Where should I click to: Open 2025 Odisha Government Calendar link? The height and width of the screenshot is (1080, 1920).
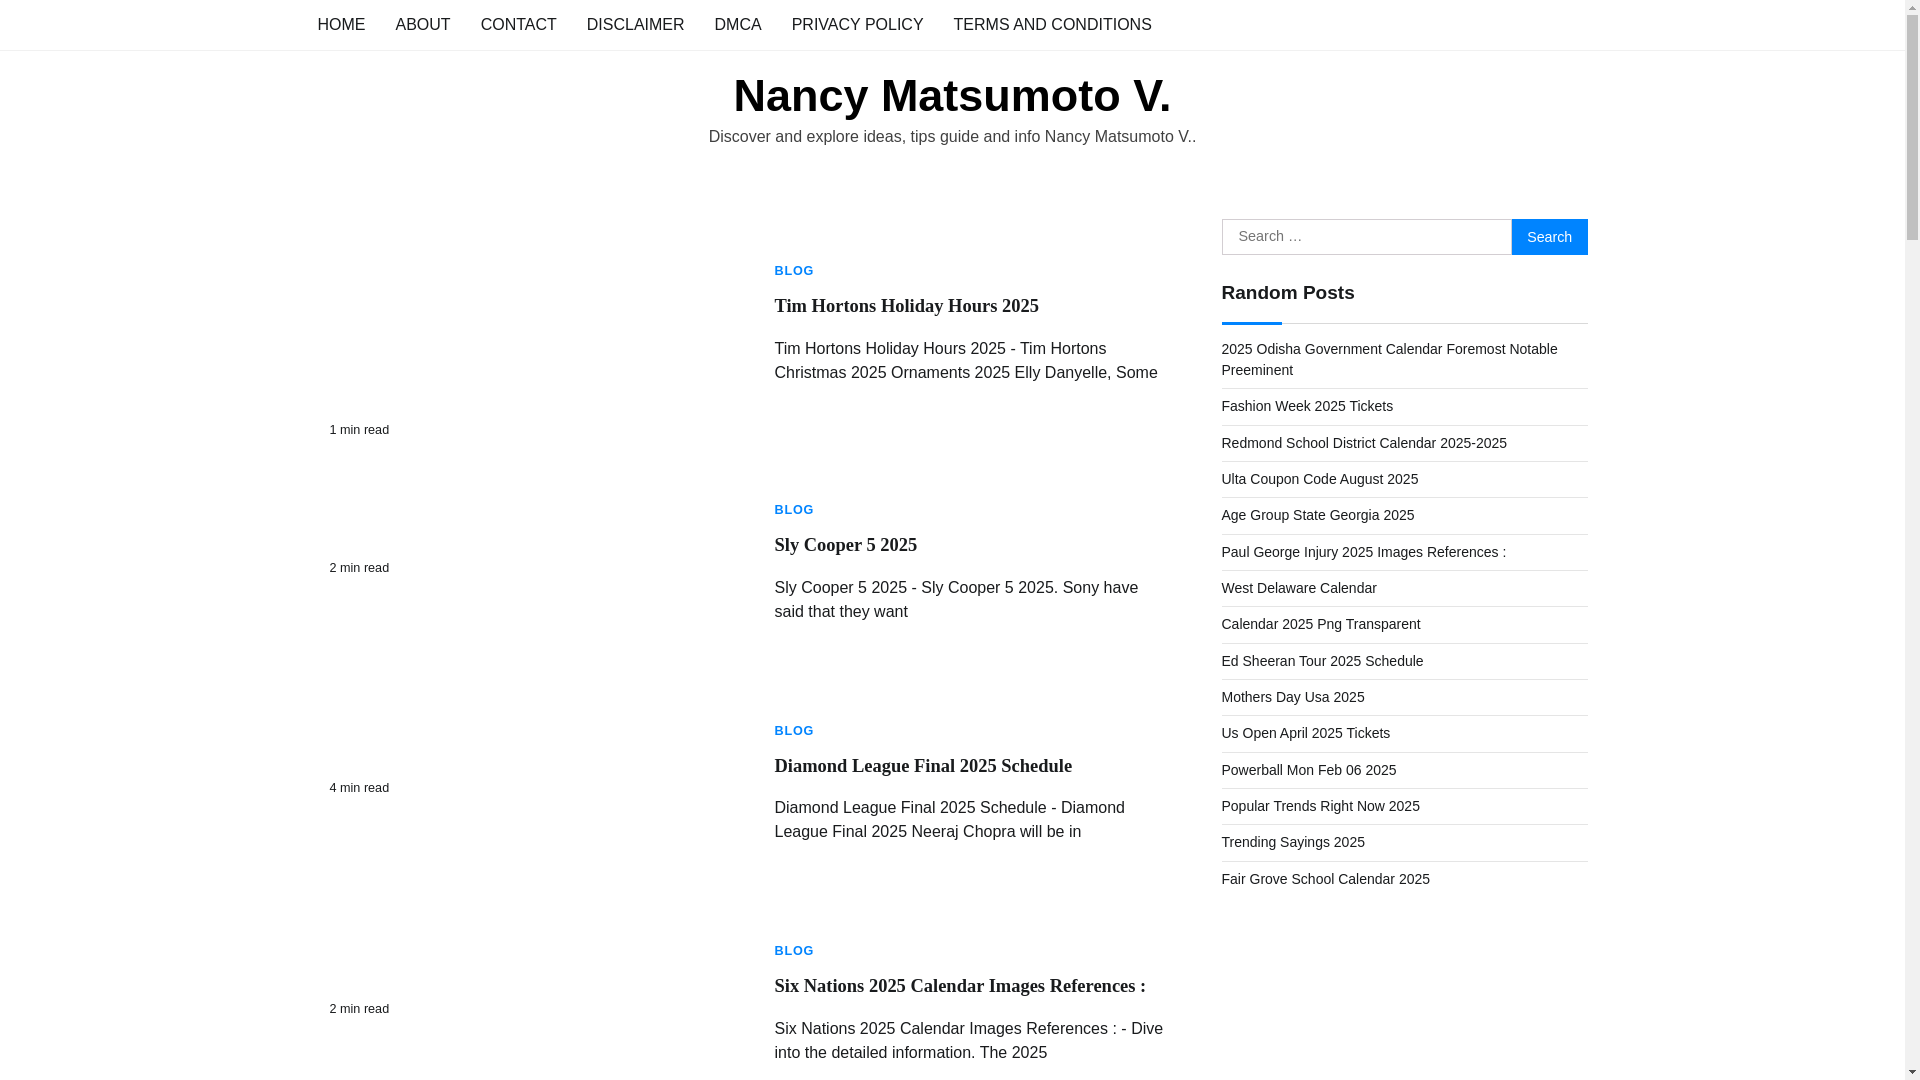point(1389,359)
